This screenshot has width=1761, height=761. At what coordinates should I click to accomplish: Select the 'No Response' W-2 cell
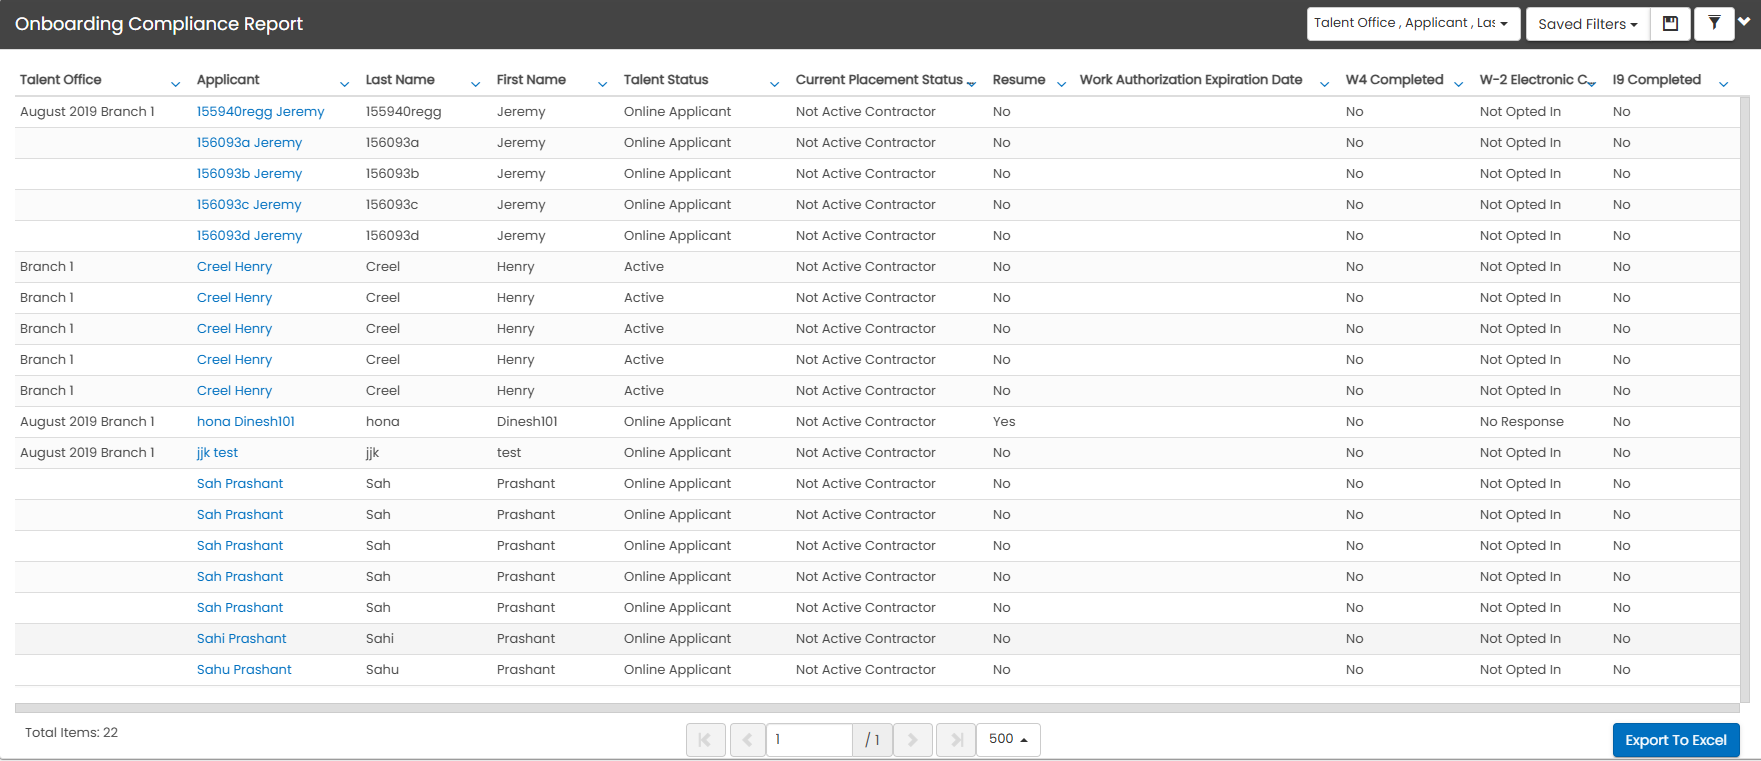[1522, 422]
